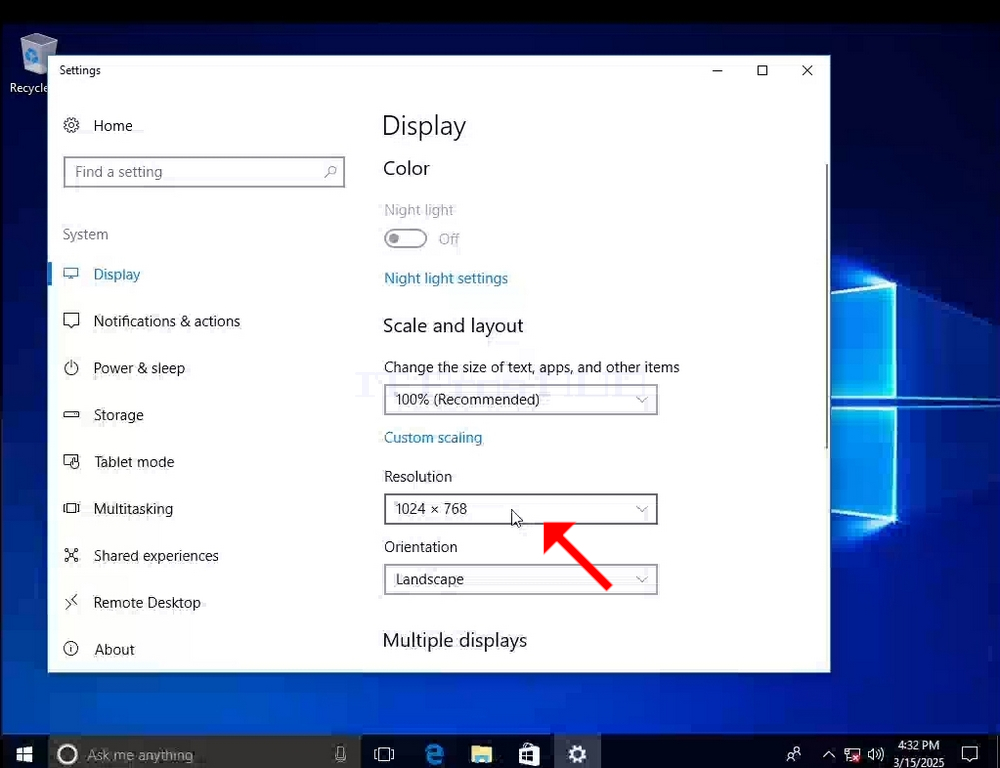This screenshot has width=1000, height=768.
Task: Click the microphone icon in search bar
Action: [x=341, y=755]
